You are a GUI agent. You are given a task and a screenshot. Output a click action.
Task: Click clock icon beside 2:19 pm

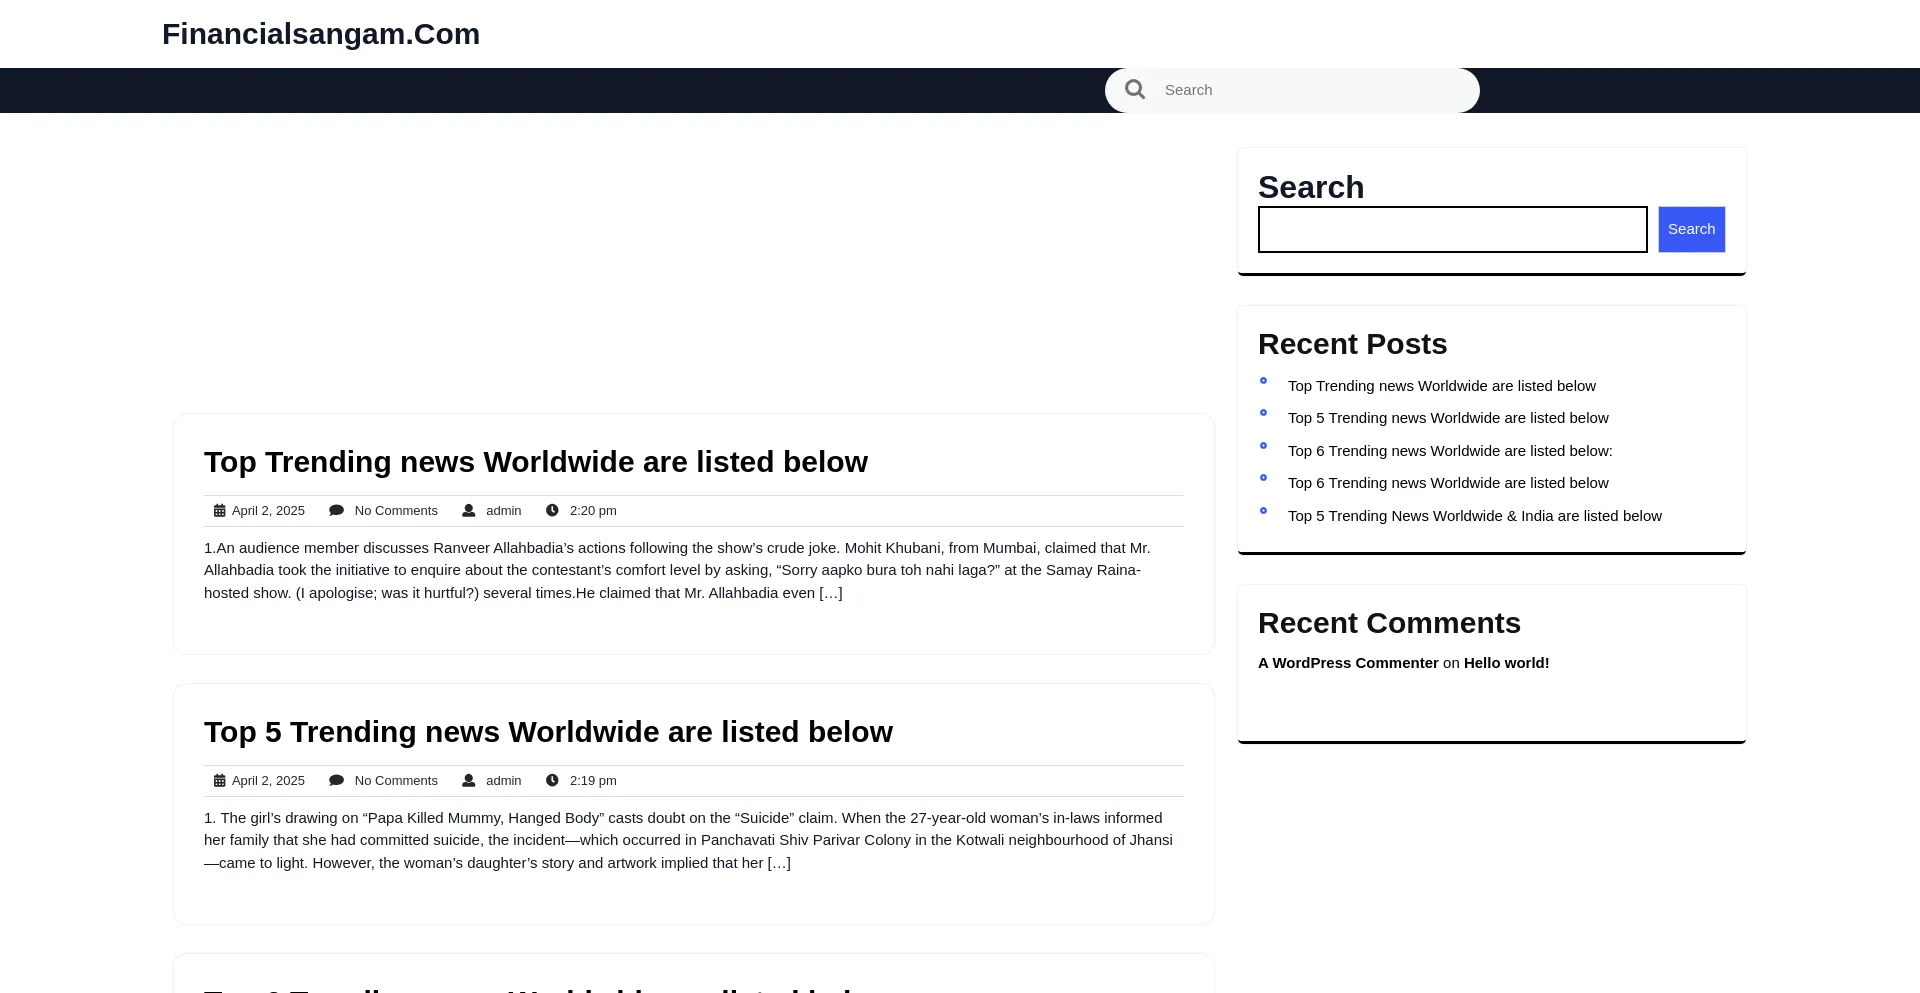click(552, 781)
